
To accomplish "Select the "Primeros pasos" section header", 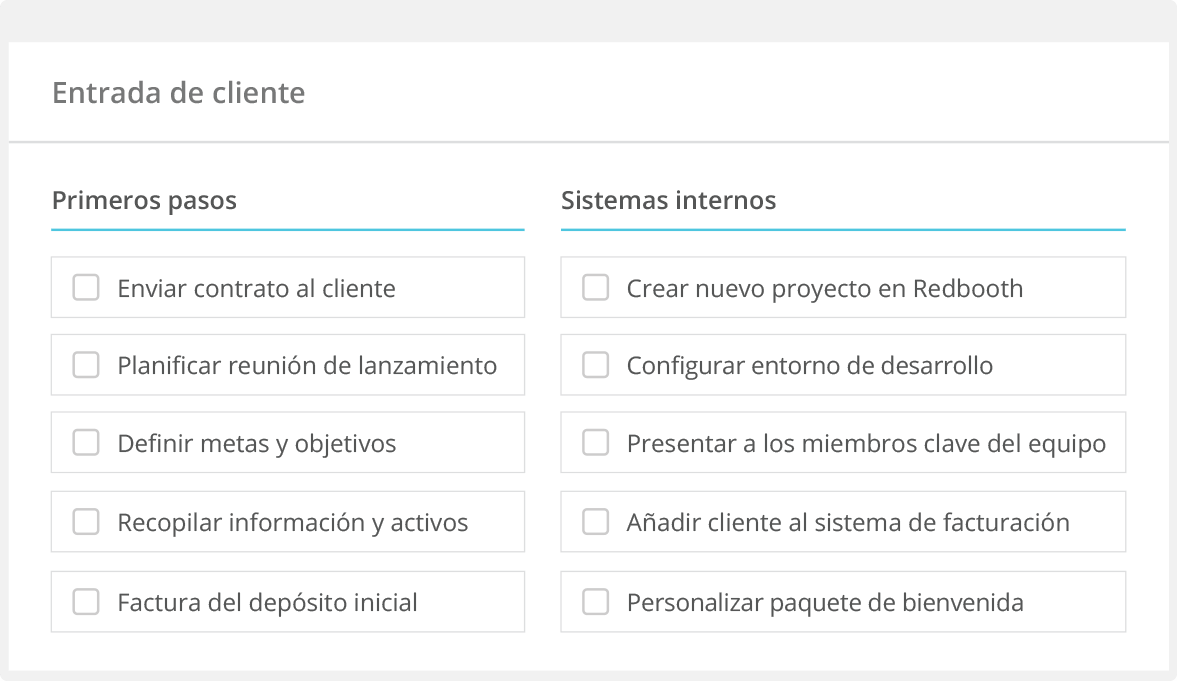I will pos(144,200).
